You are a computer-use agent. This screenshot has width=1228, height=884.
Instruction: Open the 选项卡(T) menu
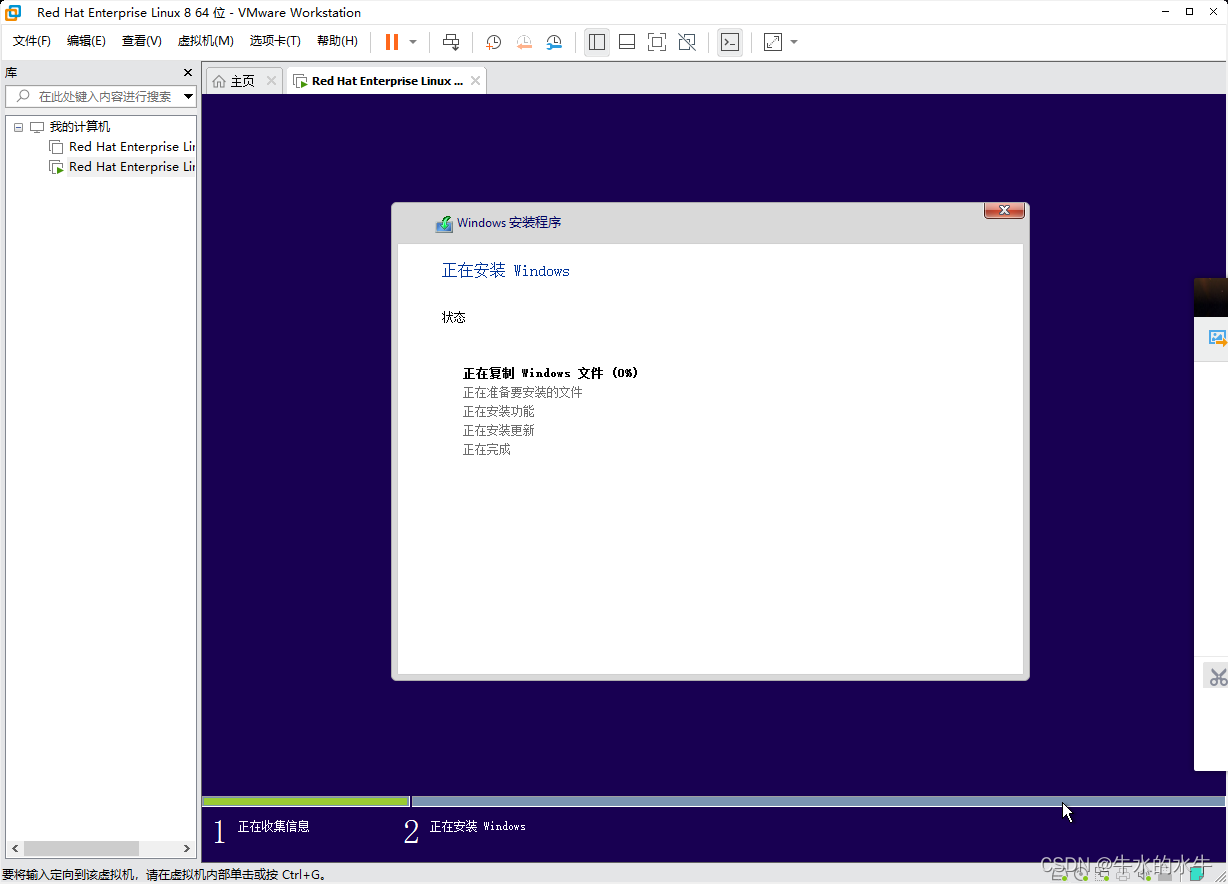[275, 41]
